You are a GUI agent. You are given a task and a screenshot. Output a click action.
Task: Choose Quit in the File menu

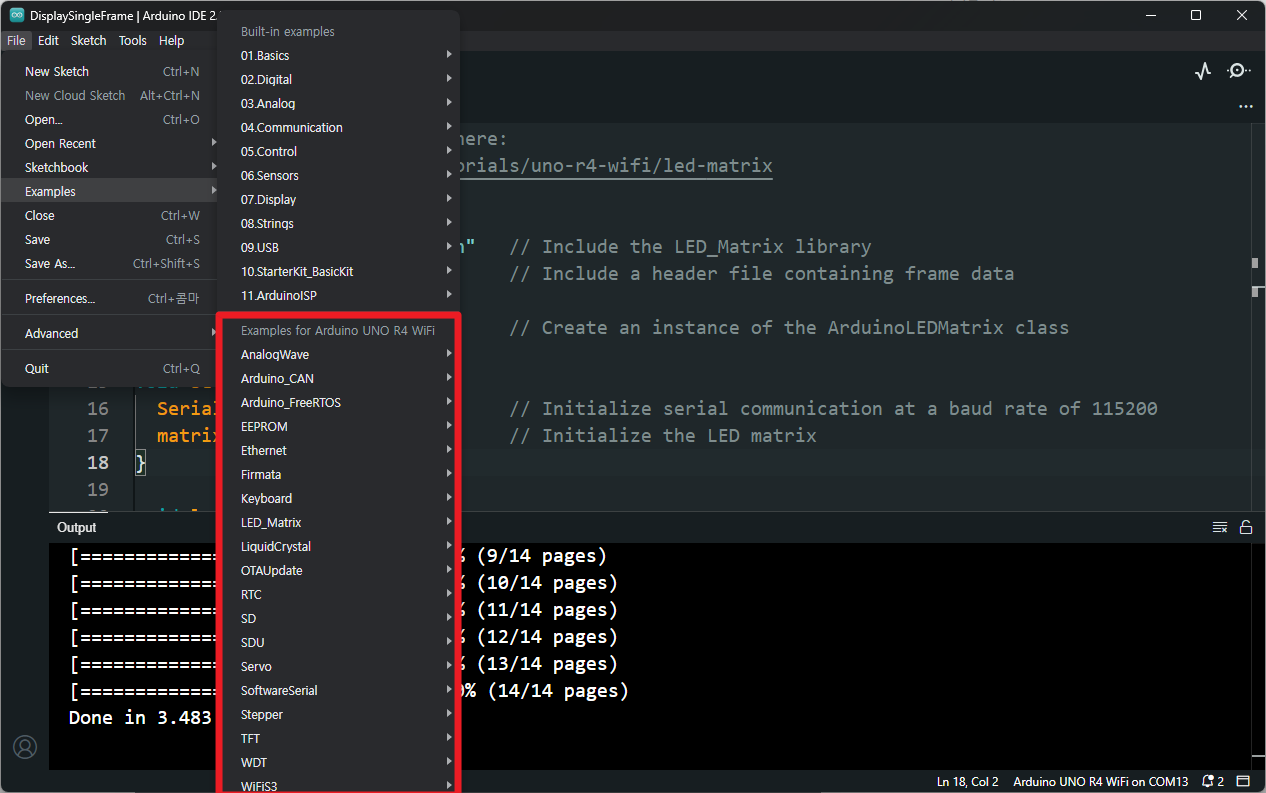click(x=110, y=369)
